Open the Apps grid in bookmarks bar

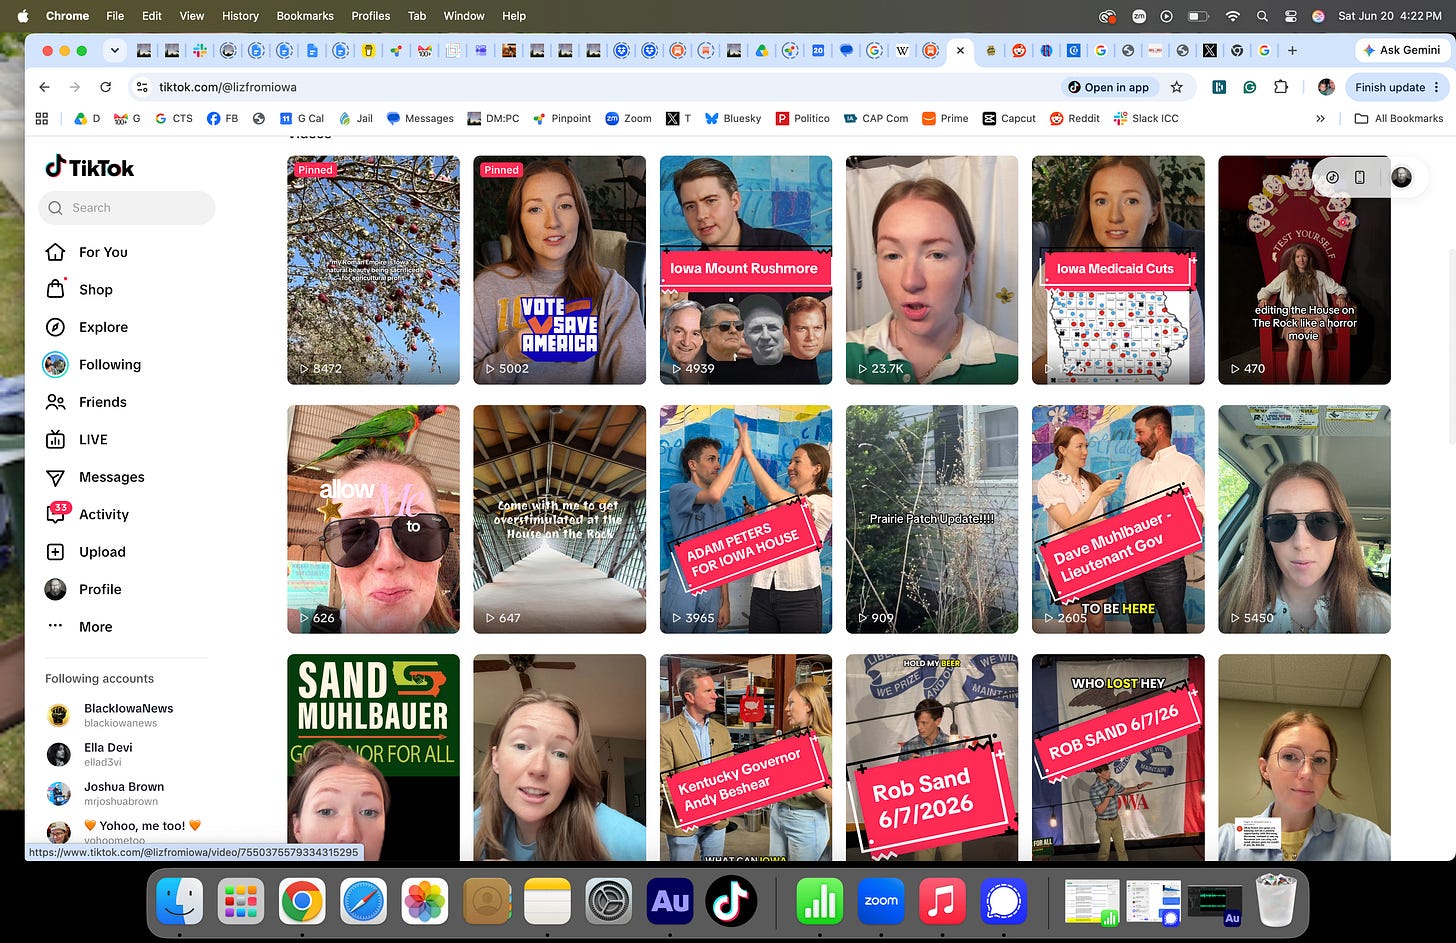(42, 118)
